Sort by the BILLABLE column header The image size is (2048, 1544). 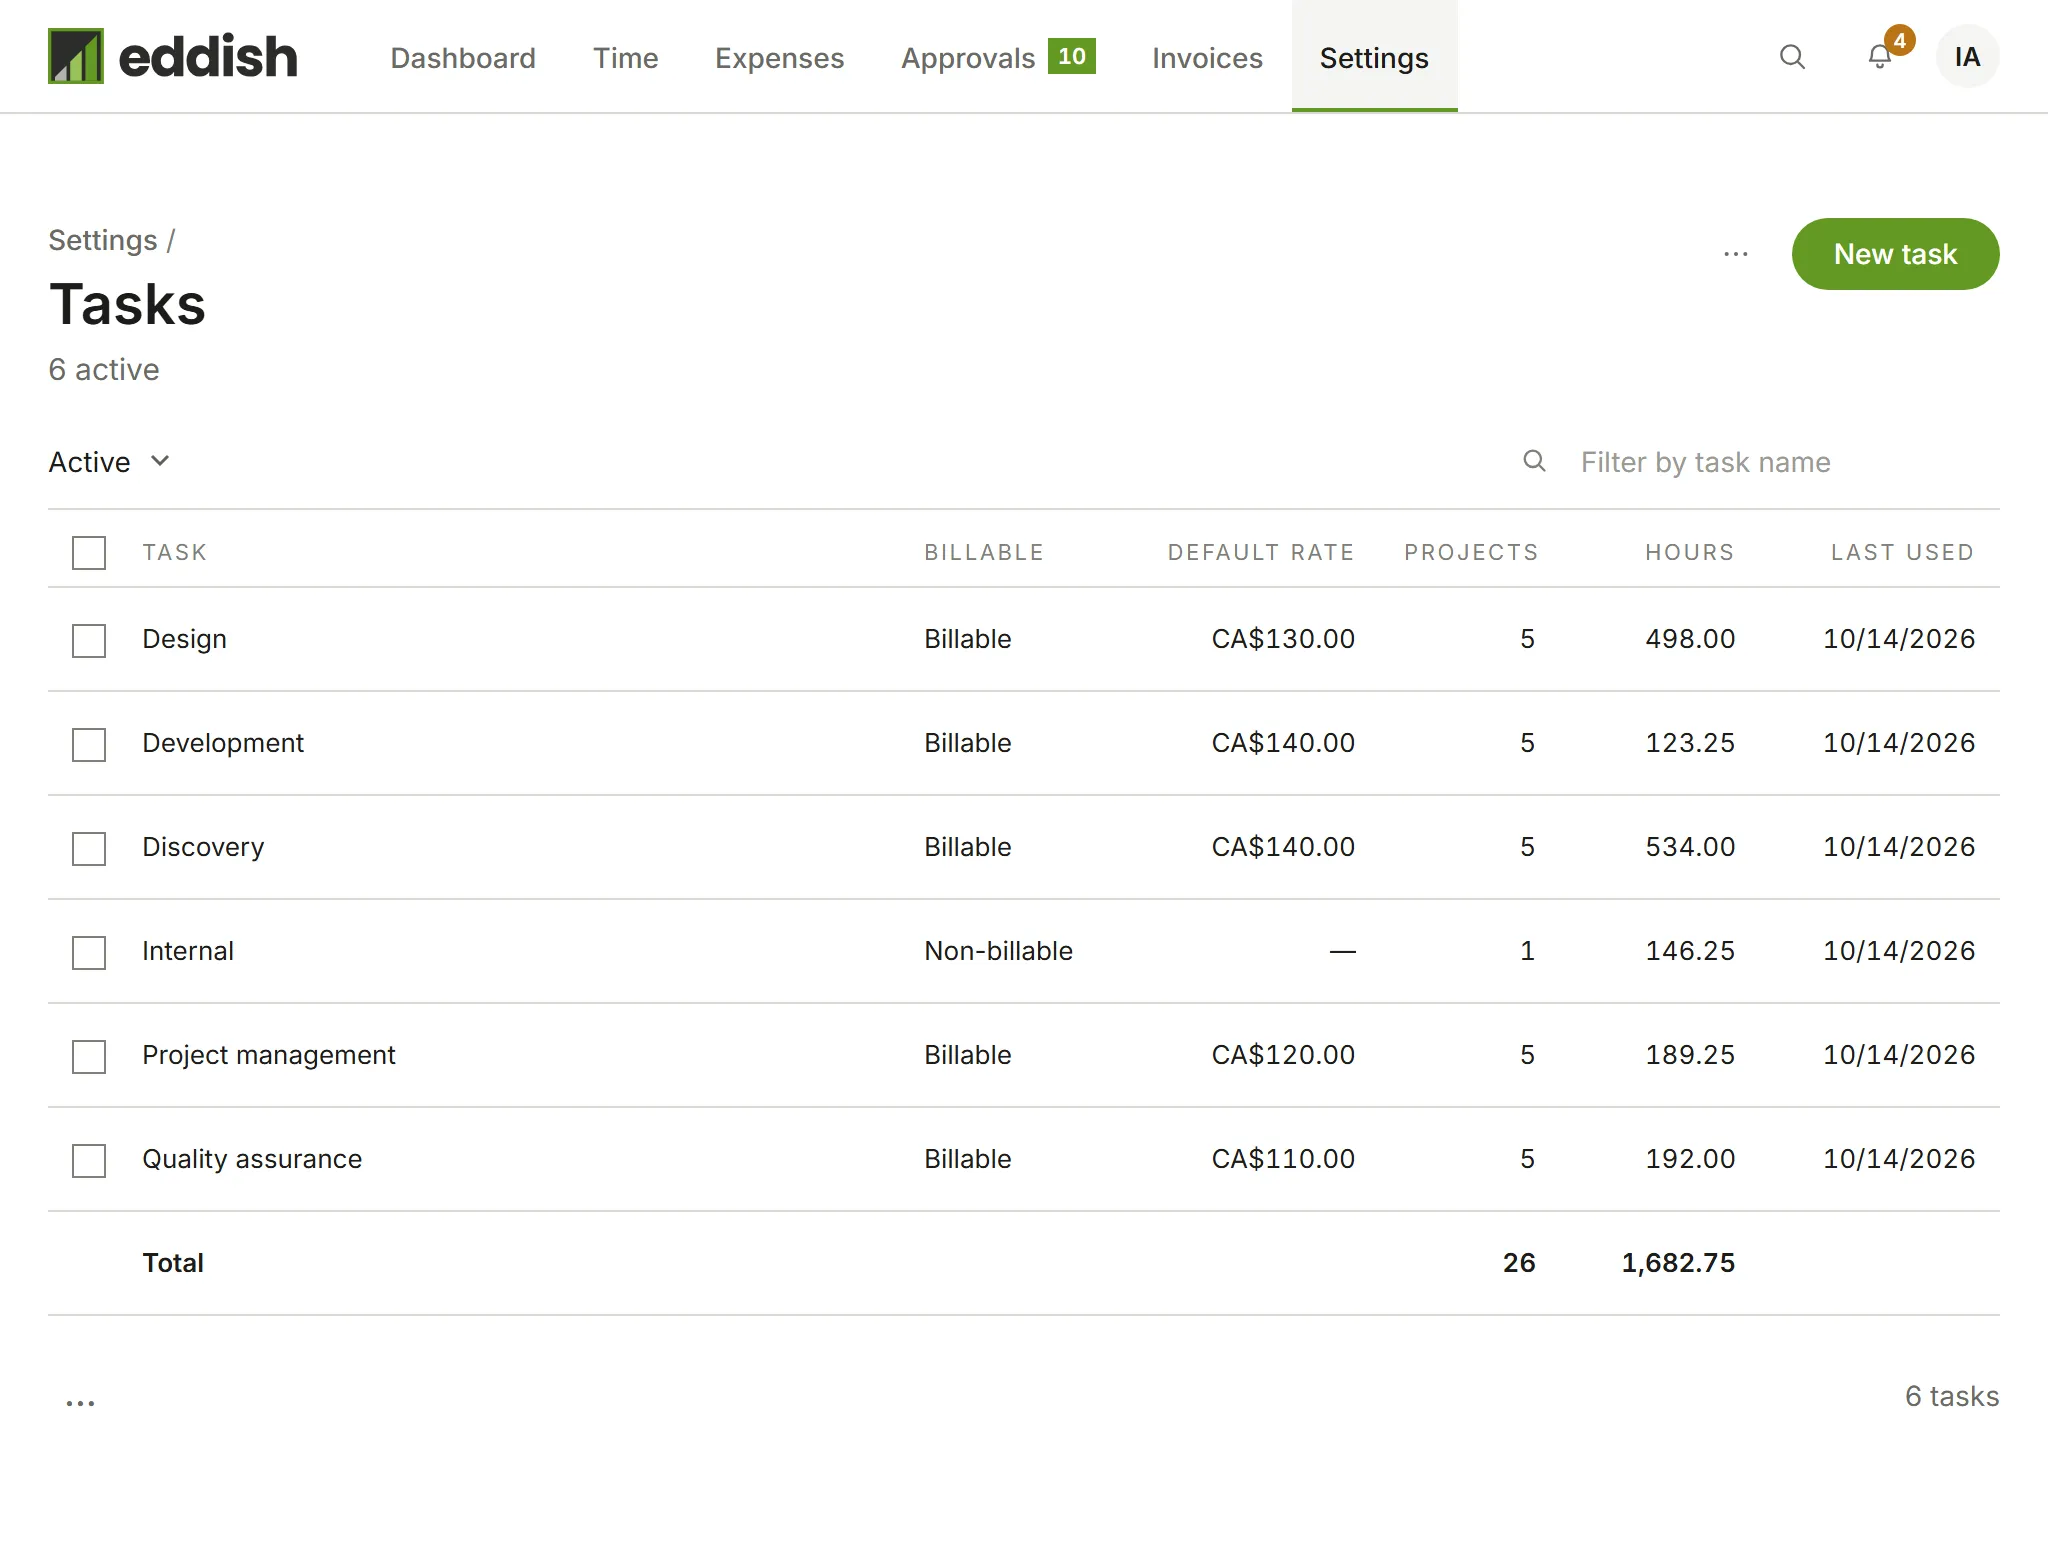(x=984, y=552)
